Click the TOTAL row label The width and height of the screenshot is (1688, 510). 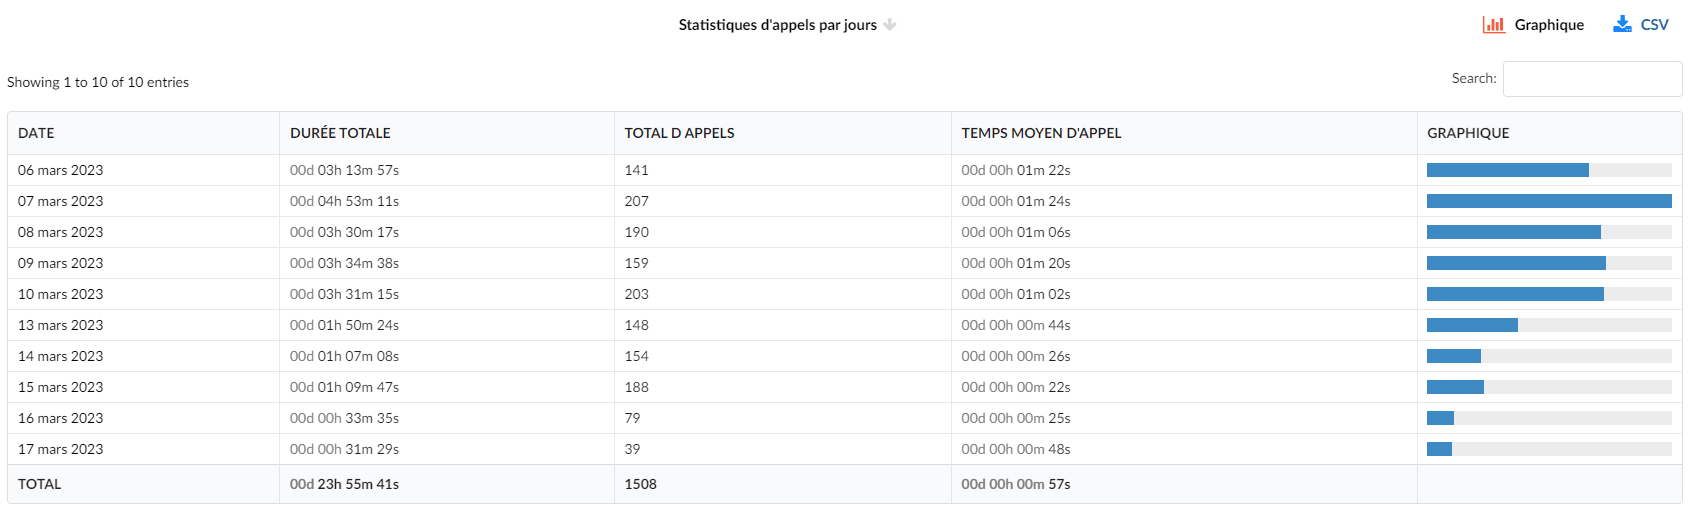tap(40, 484)
